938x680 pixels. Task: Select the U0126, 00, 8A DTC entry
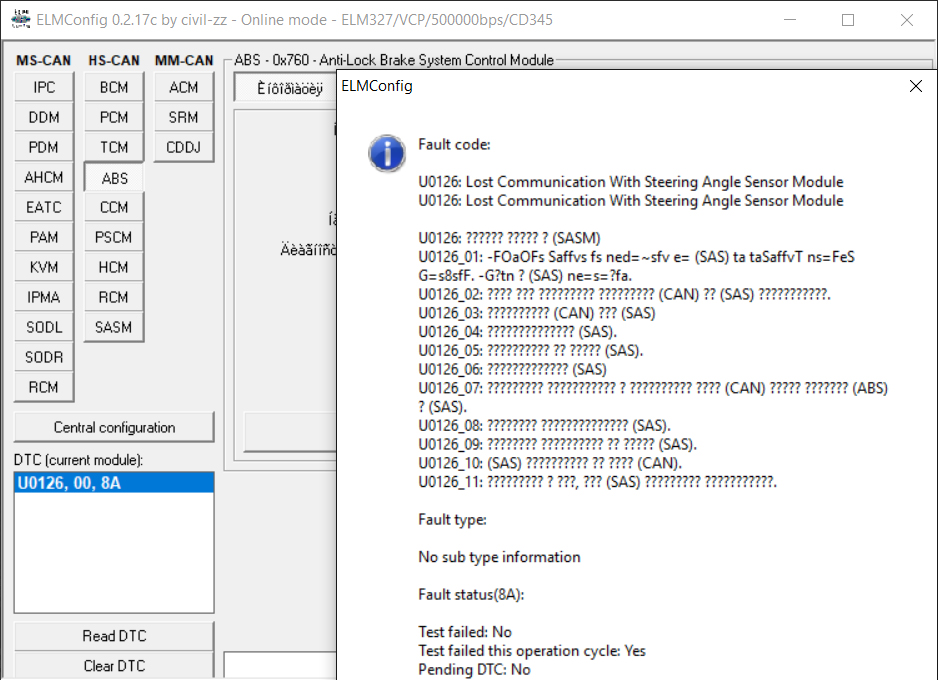(x=114, y=484)
